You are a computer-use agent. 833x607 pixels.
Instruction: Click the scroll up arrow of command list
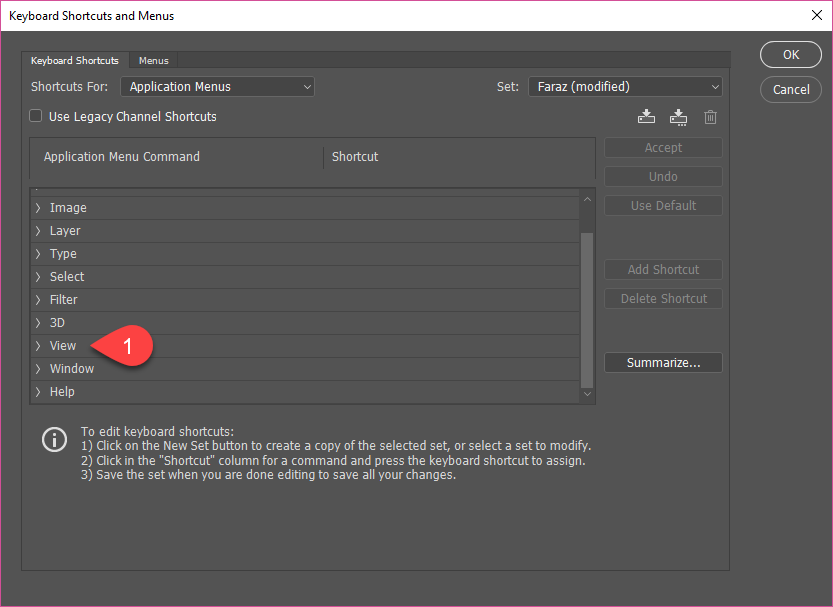(x=587, y=200)
